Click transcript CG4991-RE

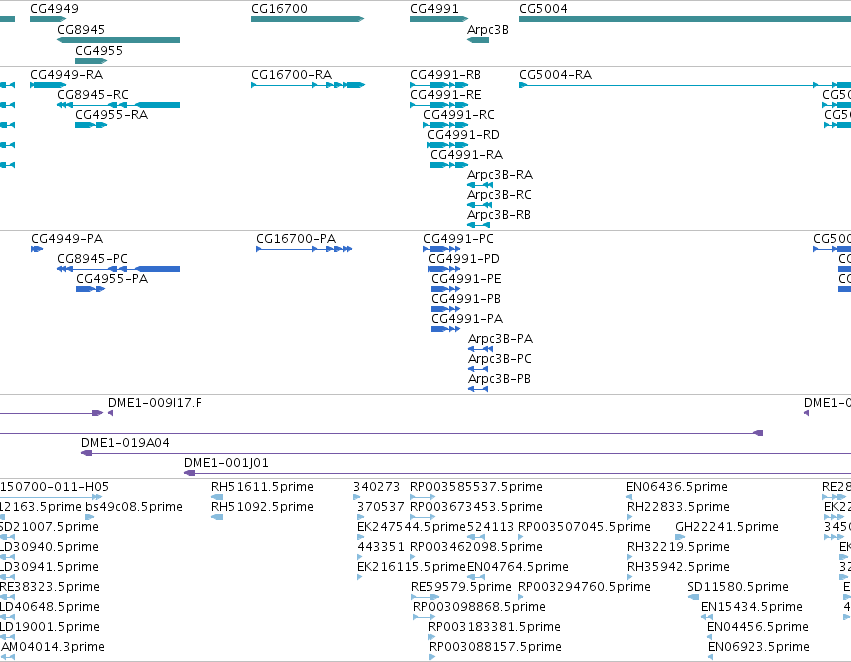point(446,94)
